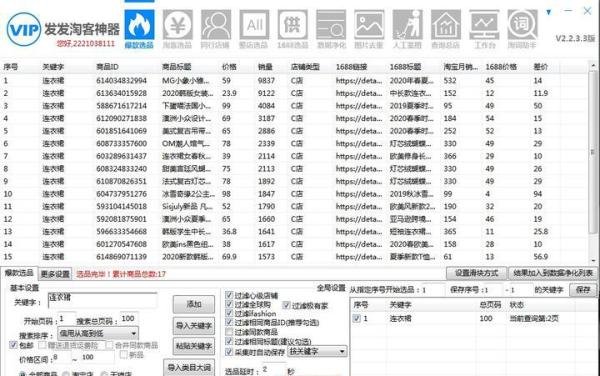Sort by the 销量 column header
The height and width of the screenshot is (376, 600).
point(265,67)
